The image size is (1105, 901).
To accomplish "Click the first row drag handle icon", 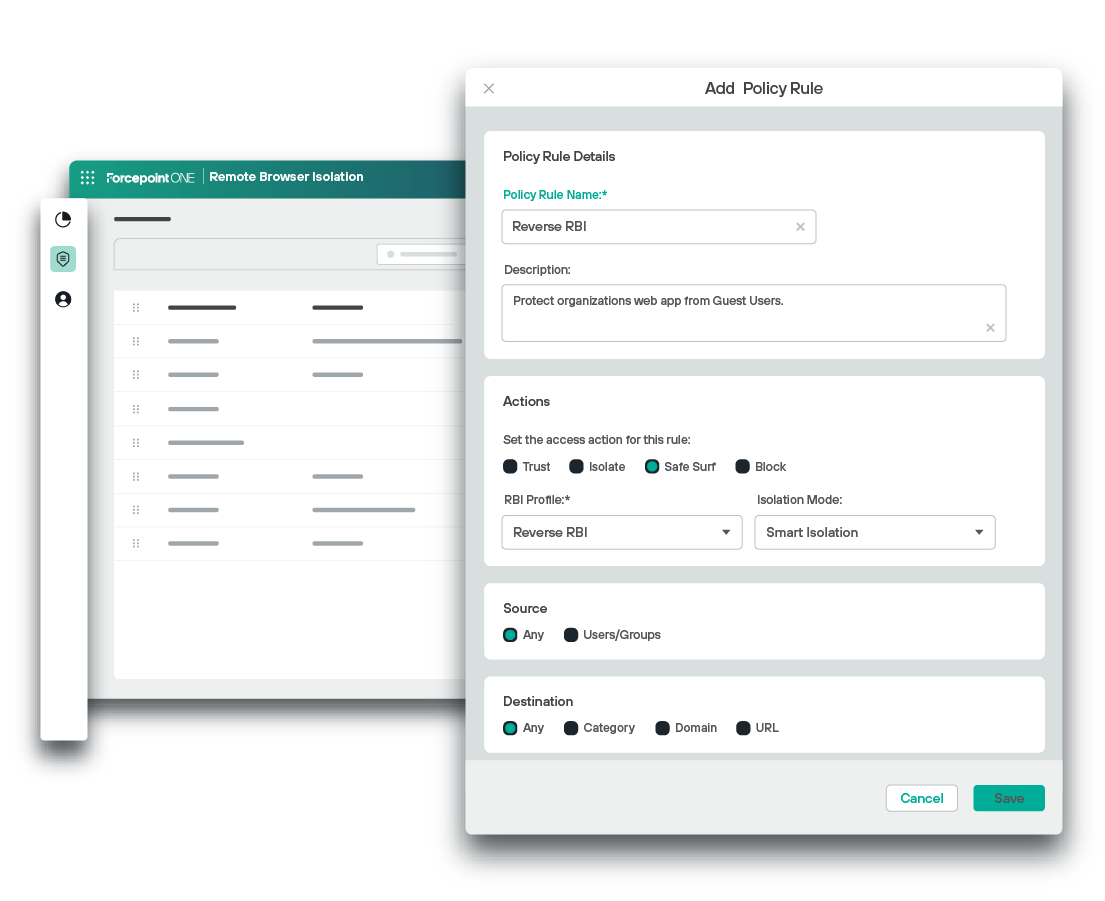I will [136, 308].
